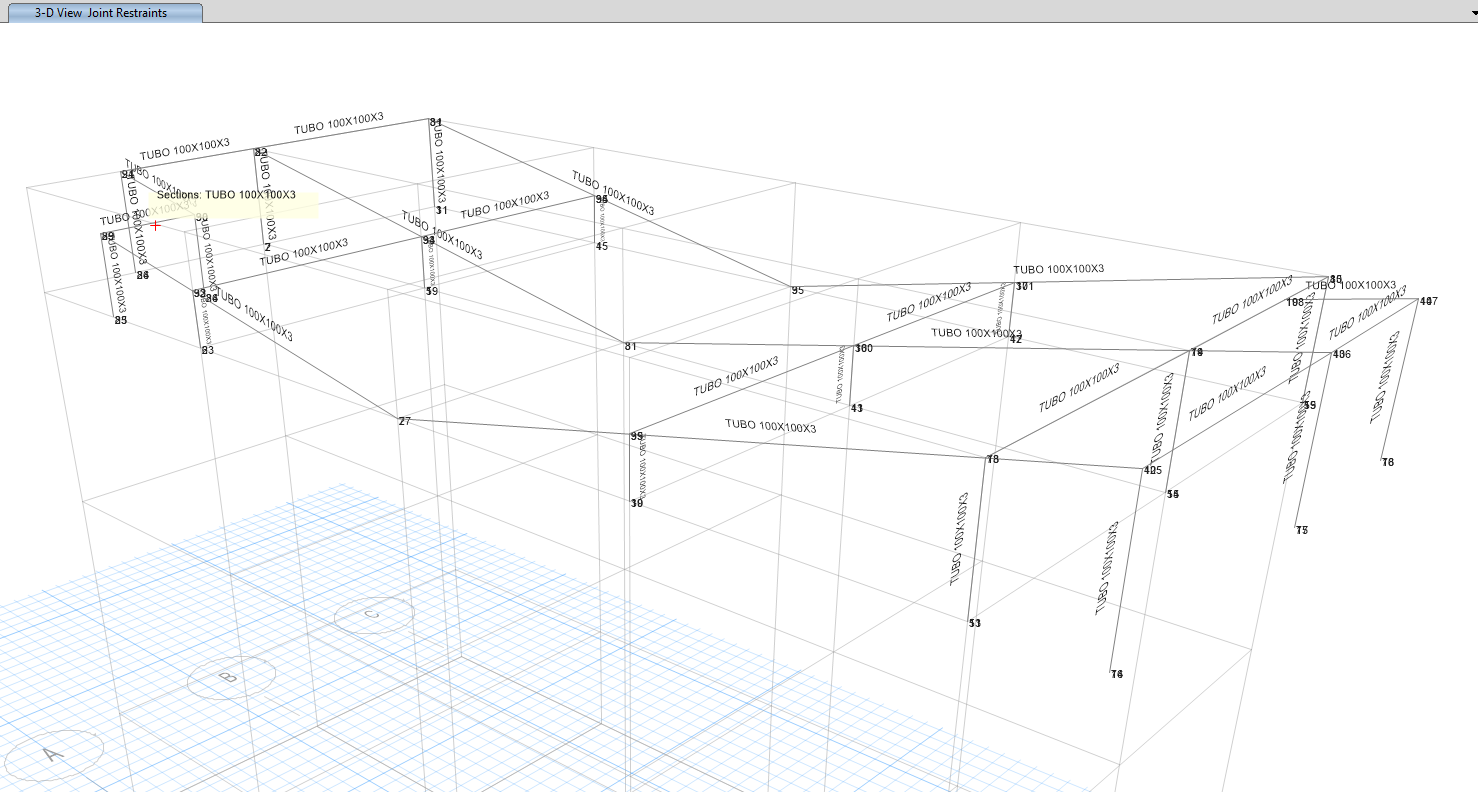Click grid line bubble C

(373, 615)
